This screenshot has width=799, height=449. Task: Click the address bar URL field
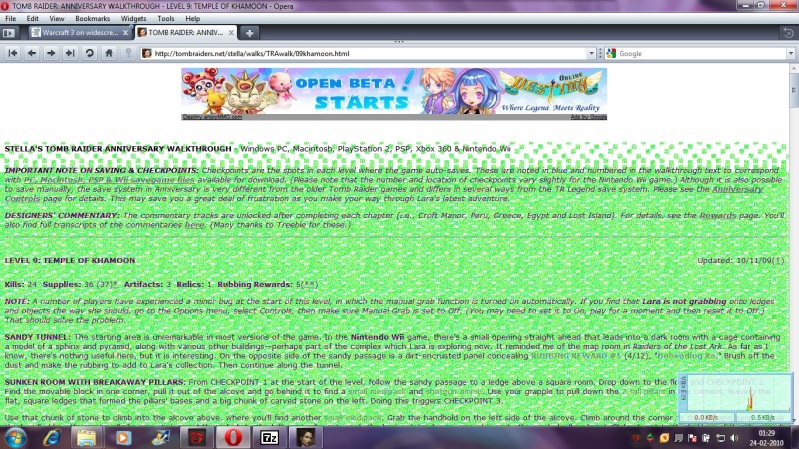[369, 54]
